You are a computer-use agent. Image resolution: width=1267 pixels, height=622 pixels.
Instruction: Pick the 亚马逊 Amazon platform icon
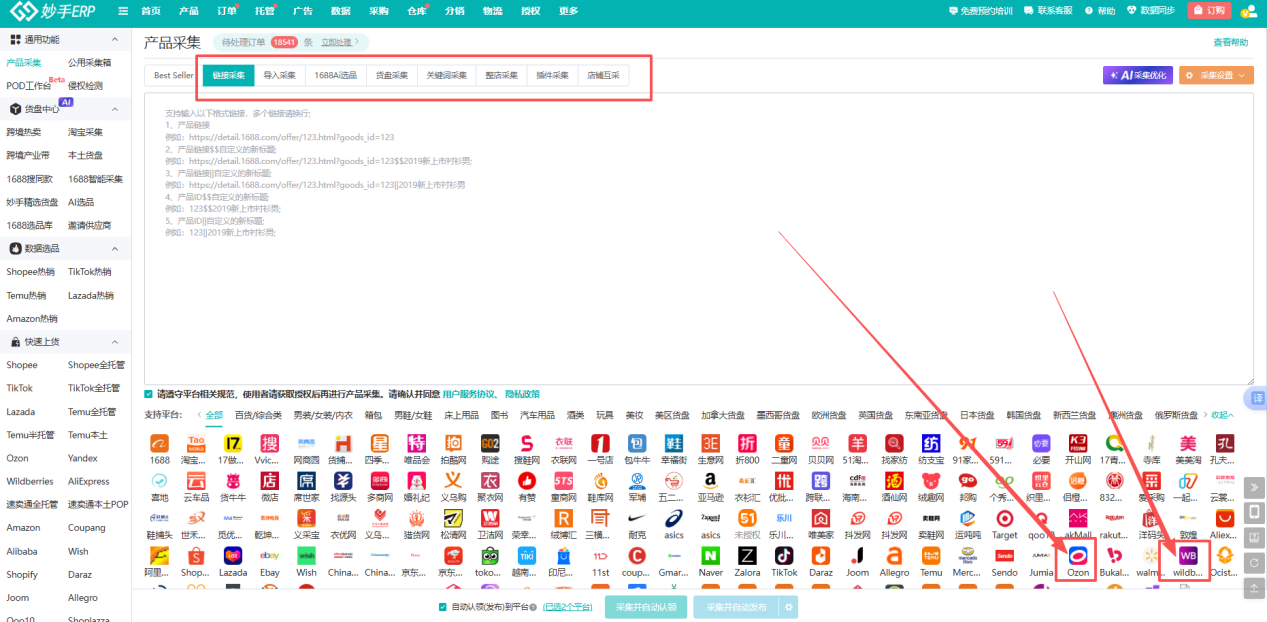tap(711, 481)
